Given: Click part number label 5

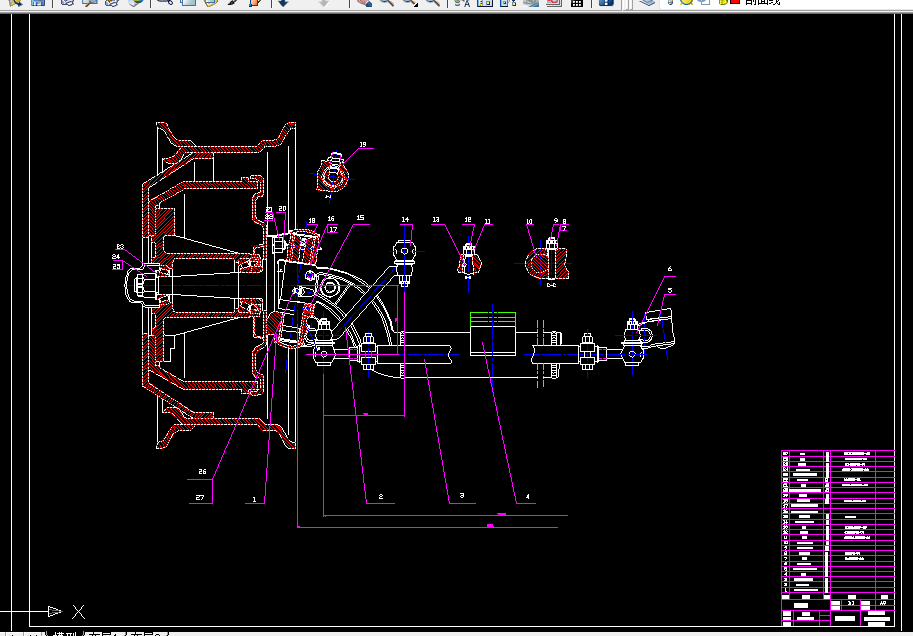Looking at the screenshot, I should tap(670, 290).
